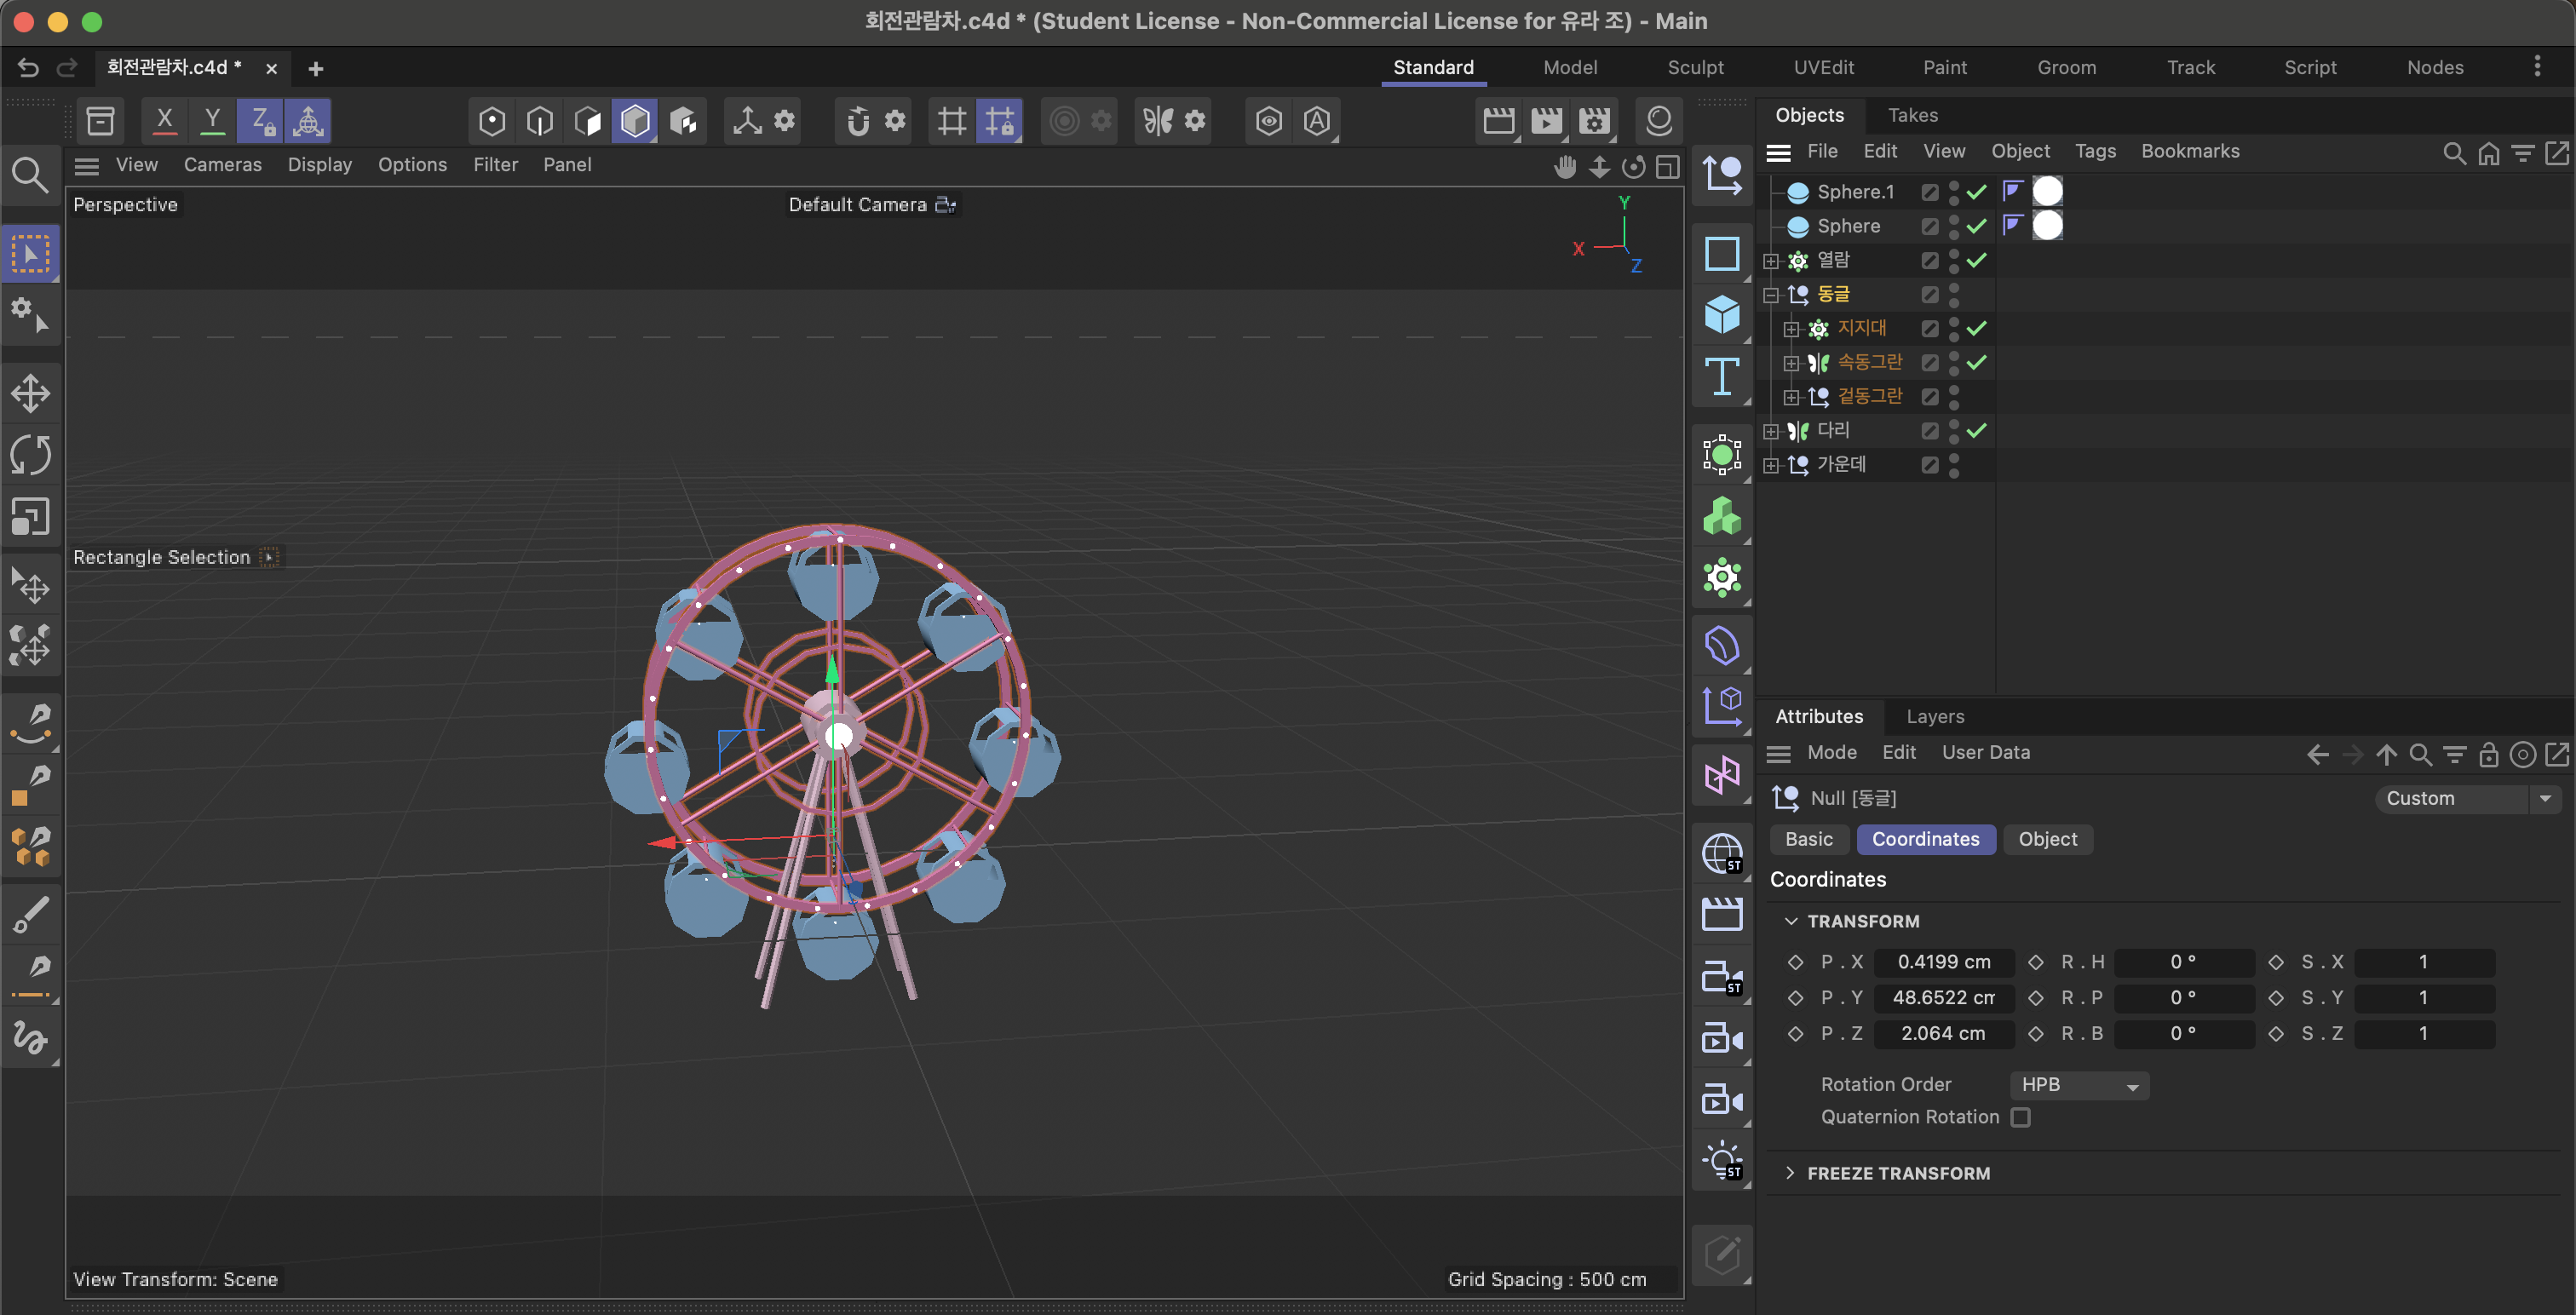Screen dimensions: 2576x1315
Task: Click Sphere.1 white material swatch
Action: click(2047, 191)
